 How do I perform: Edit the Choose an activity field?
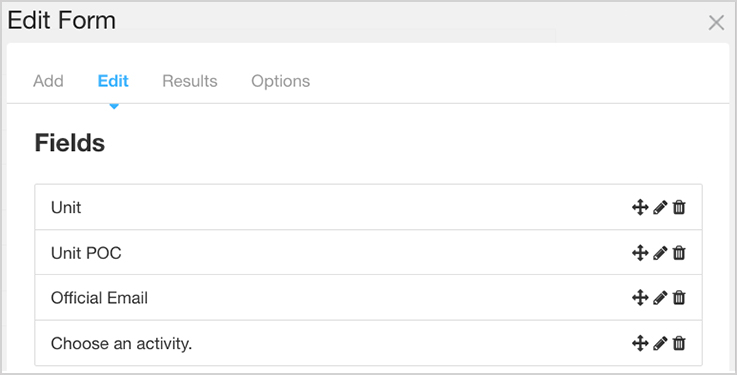click(x=660, y=344)
